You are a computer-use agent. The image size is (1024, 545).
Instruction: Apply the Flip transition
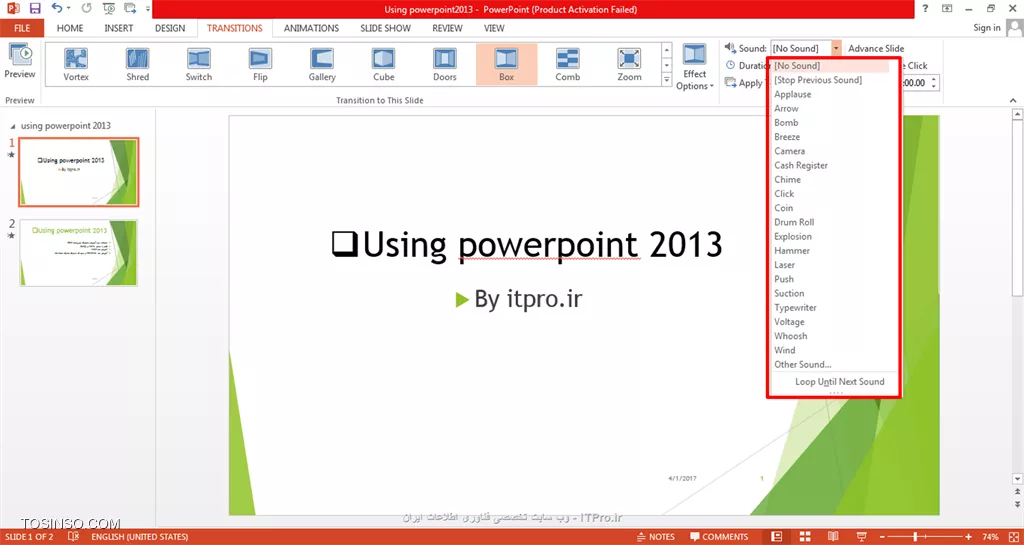pos(260,65)
